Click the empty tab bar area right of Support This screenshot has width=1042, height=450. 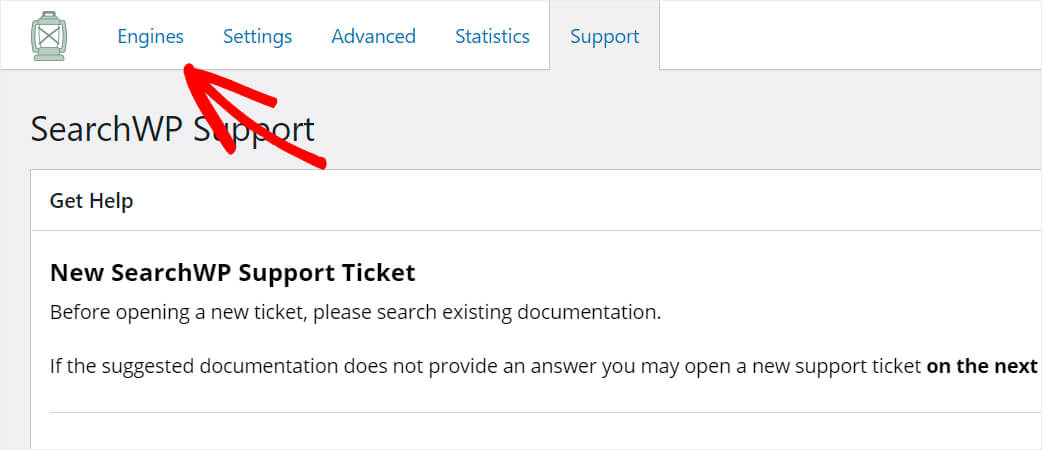point(851,35)
